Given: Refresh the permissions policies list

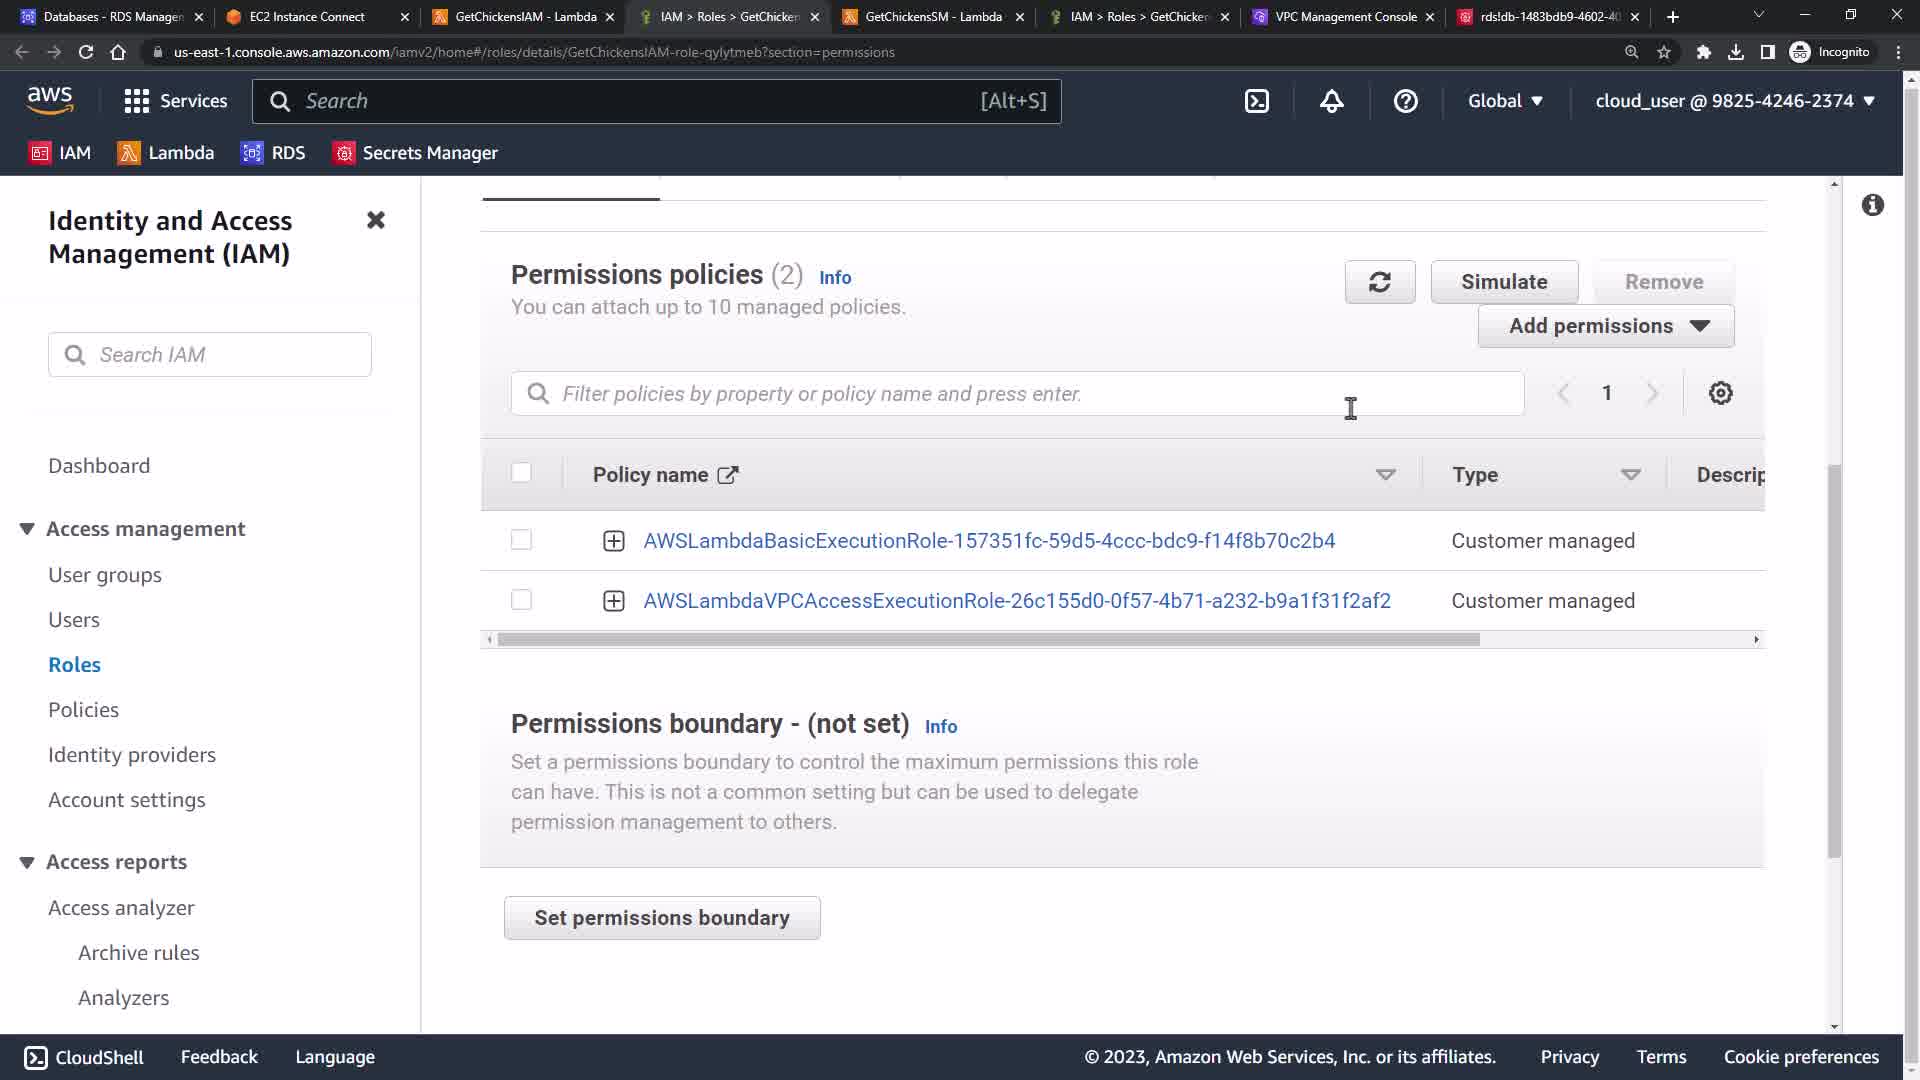Looking at the screenshot, I should 1379,282.
